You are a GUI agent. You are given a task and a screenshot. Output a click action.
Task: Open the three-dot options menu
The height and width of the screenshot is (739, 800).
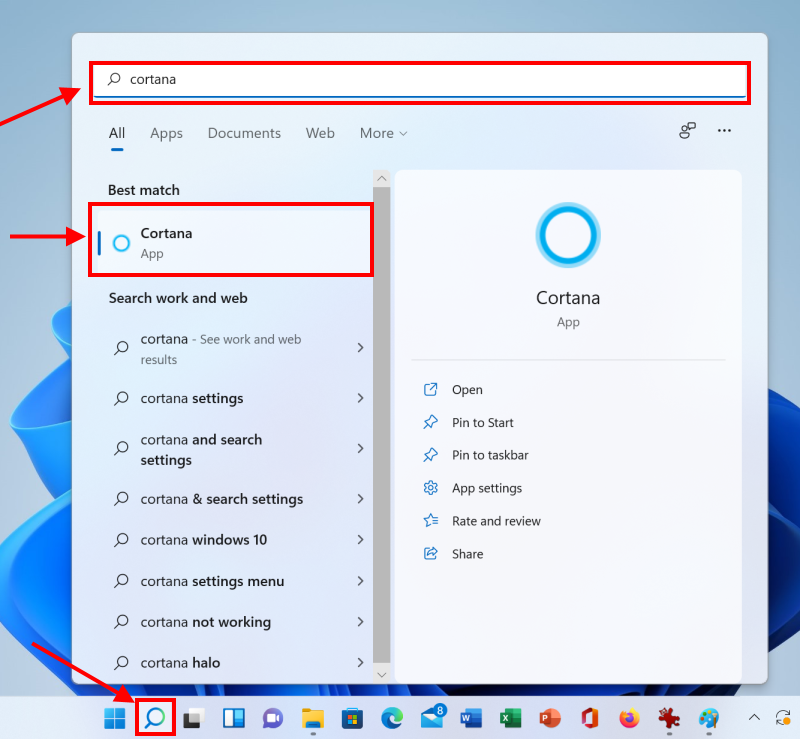(x=724, y=131)
